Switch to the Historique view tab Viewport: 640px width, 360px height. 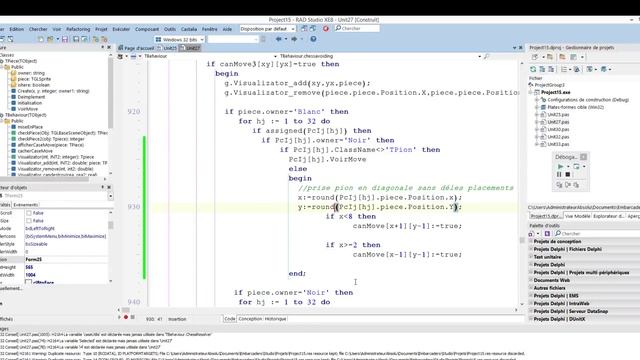coord(276,319)
